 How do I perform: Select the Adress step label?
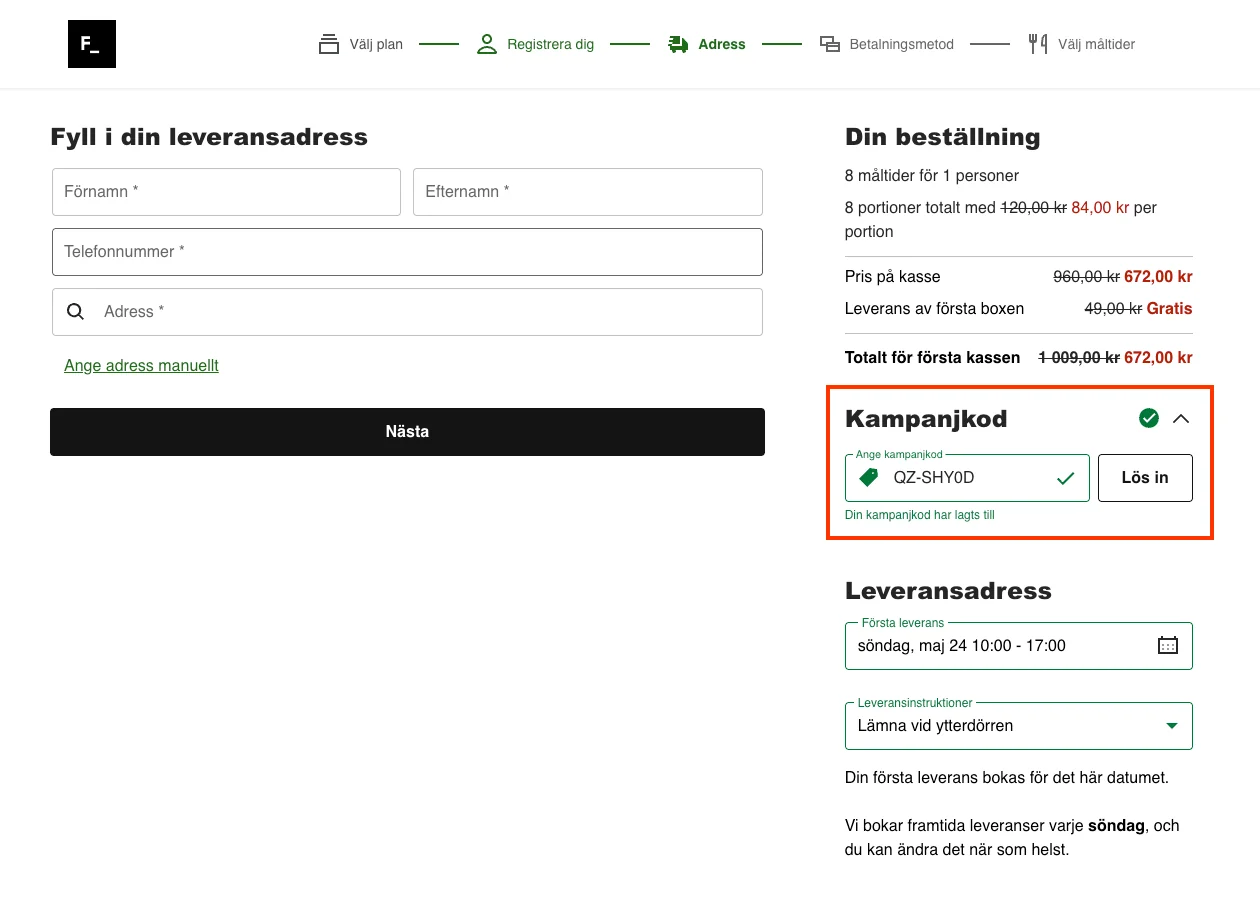pyautogui.click(x=722, y=44)
